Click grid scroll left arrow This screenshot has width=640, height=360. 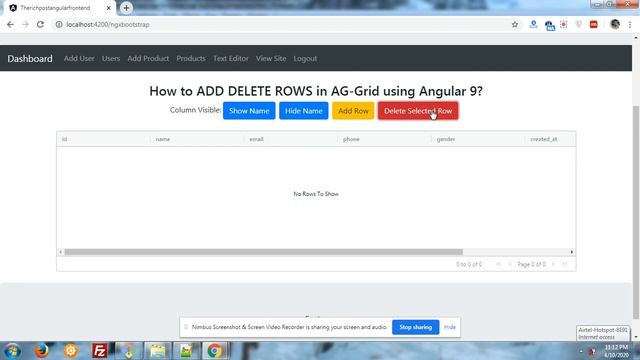click(60, 252)
